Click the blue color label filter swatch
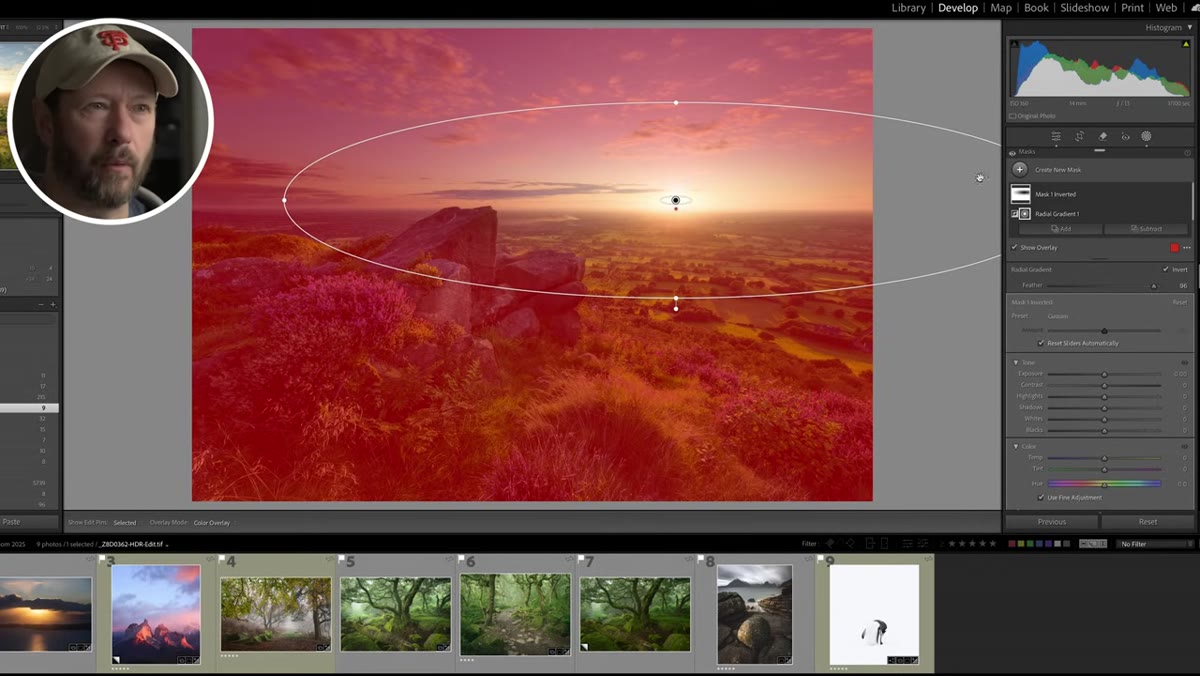 tap(1038, 544)
